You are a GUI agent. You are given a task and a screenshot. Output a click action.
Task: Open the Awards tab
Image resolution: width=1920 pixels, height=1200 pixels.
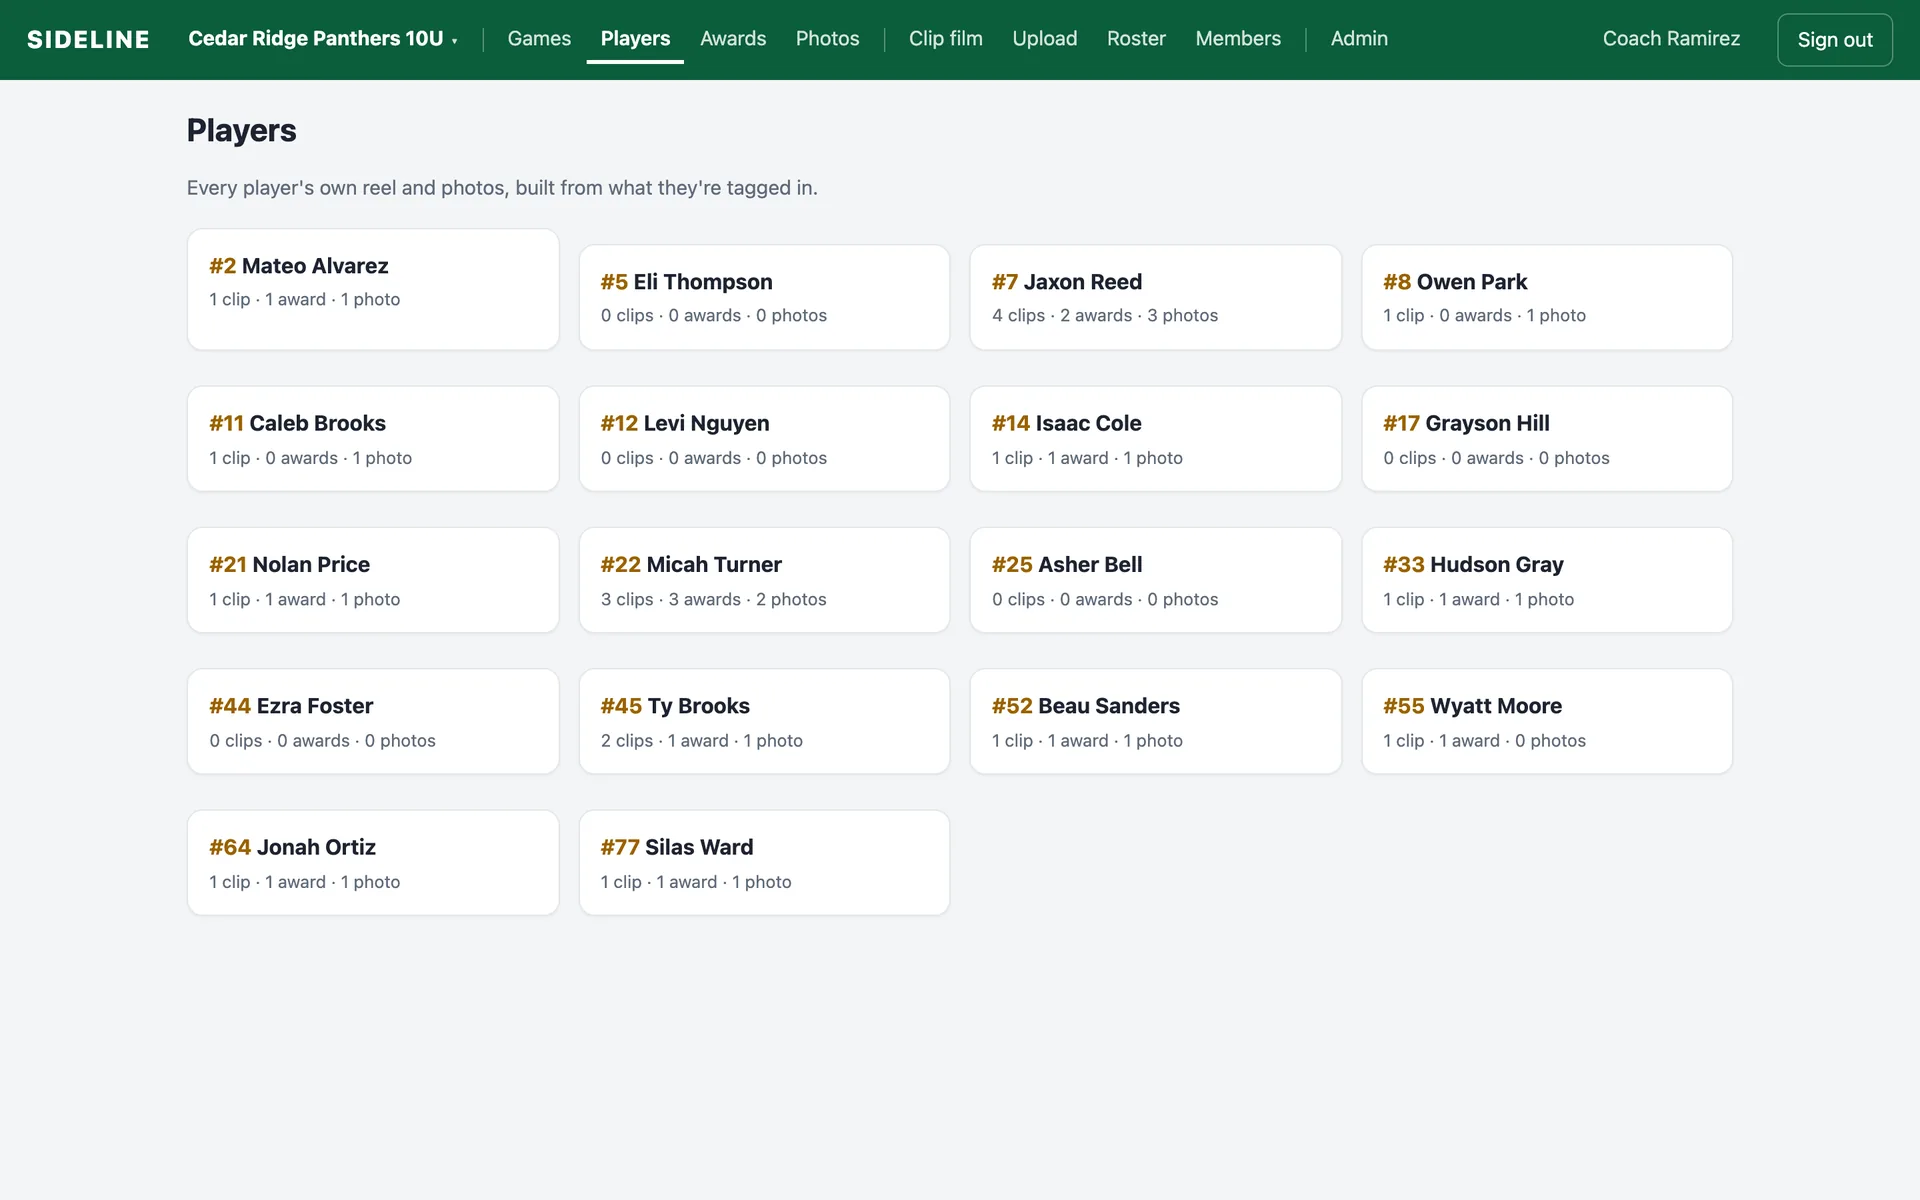click(x=733, y=39)
